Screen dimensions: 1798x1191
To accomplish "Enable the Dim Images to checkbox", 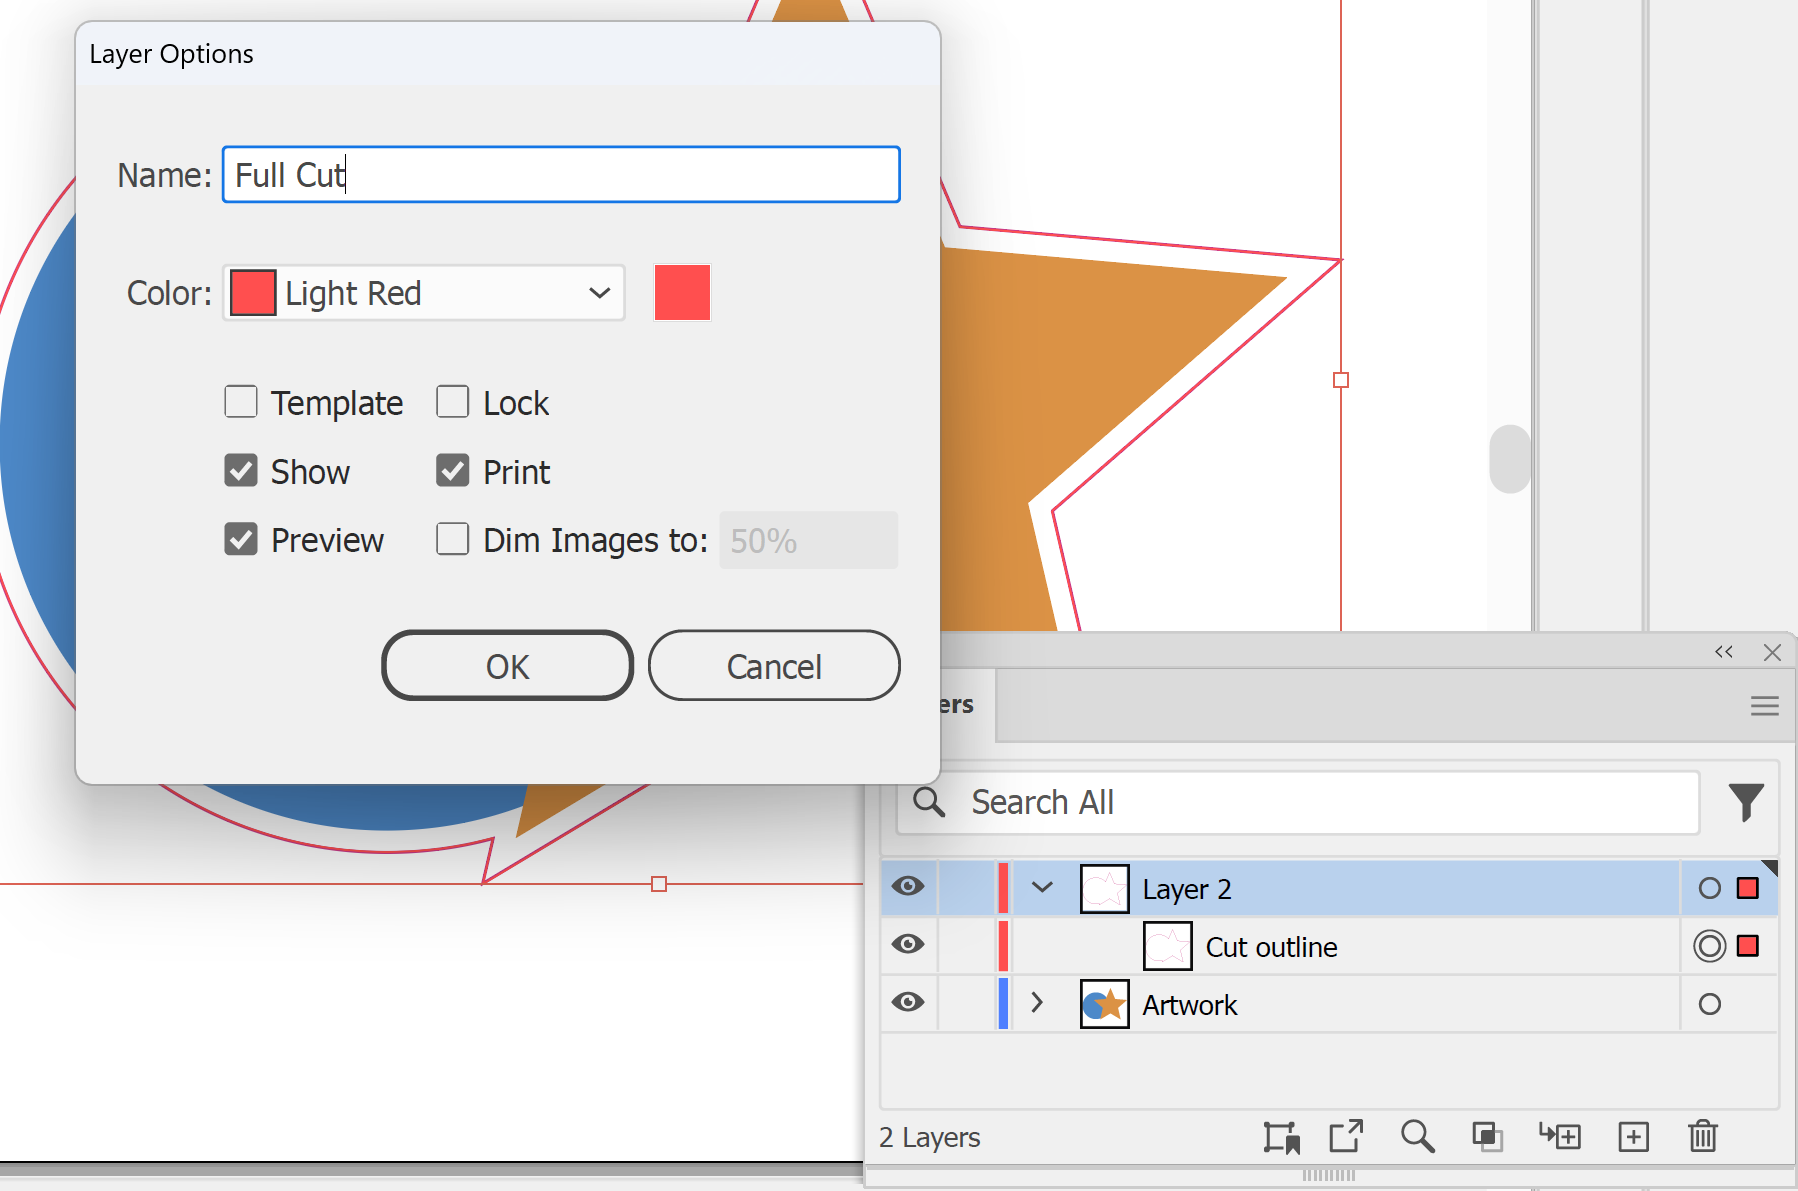I will point(453,539).
